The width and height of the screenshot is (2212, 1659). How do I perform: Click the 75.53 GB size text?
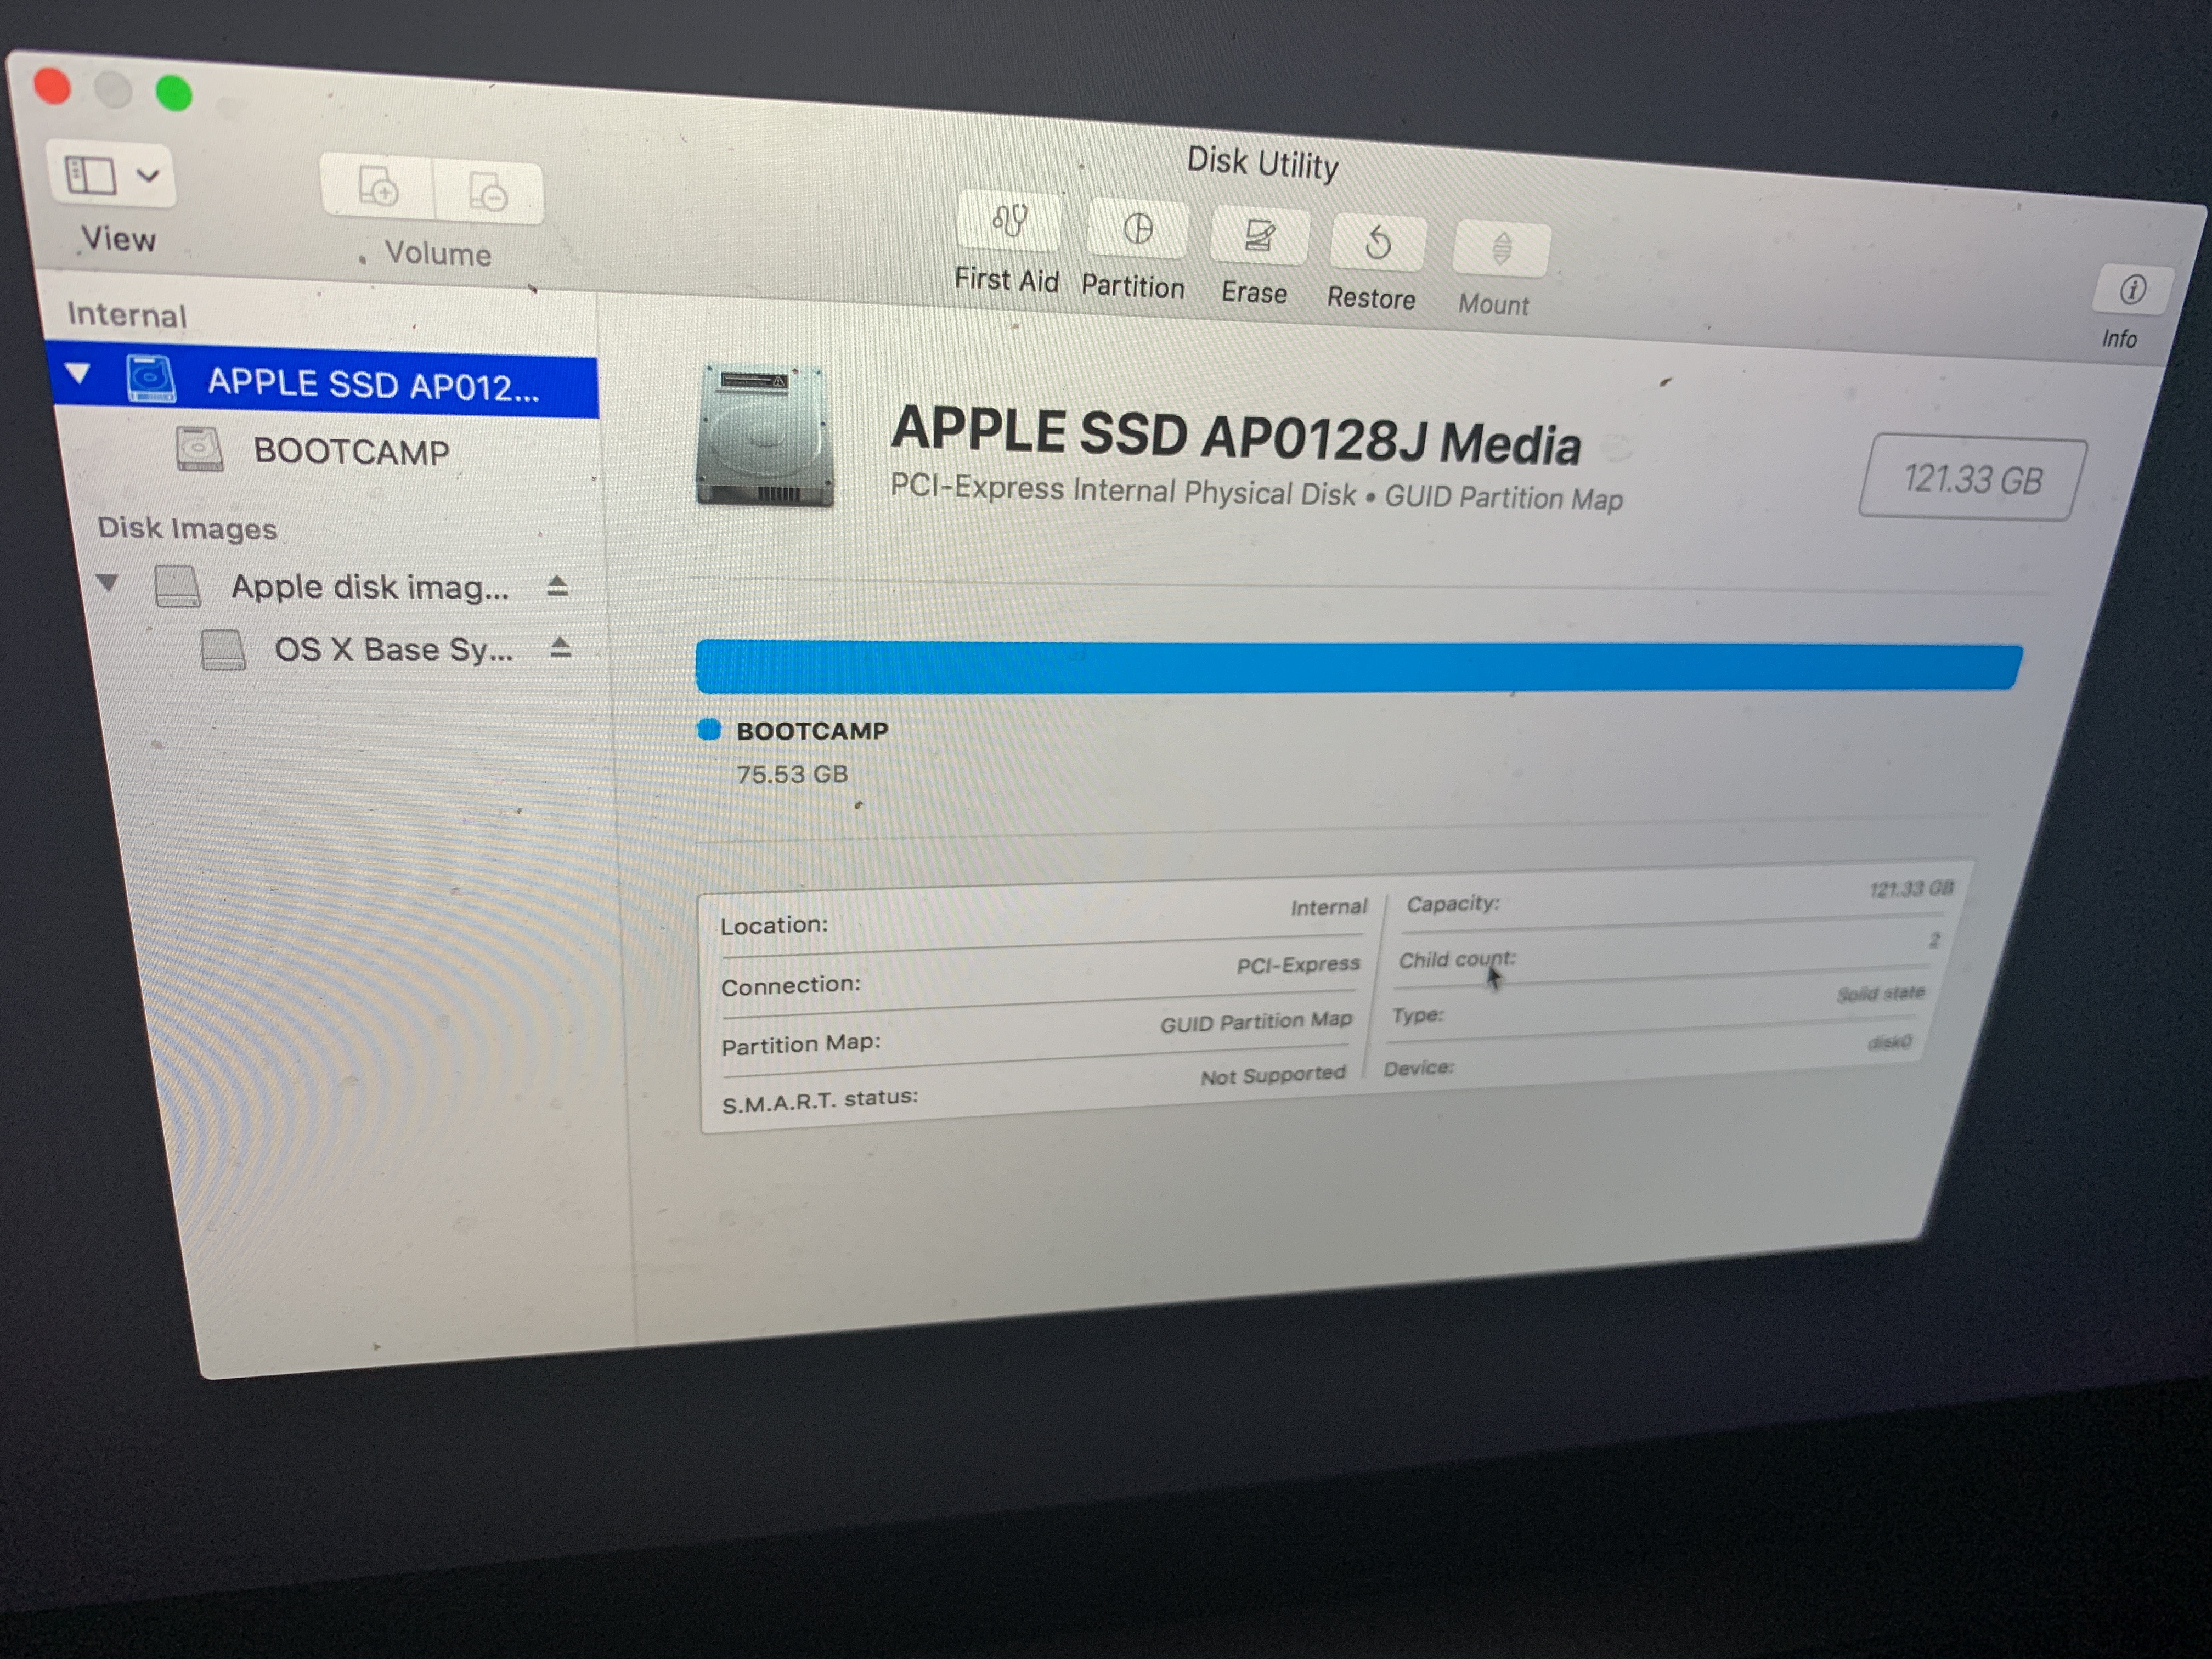click(792, 774)
